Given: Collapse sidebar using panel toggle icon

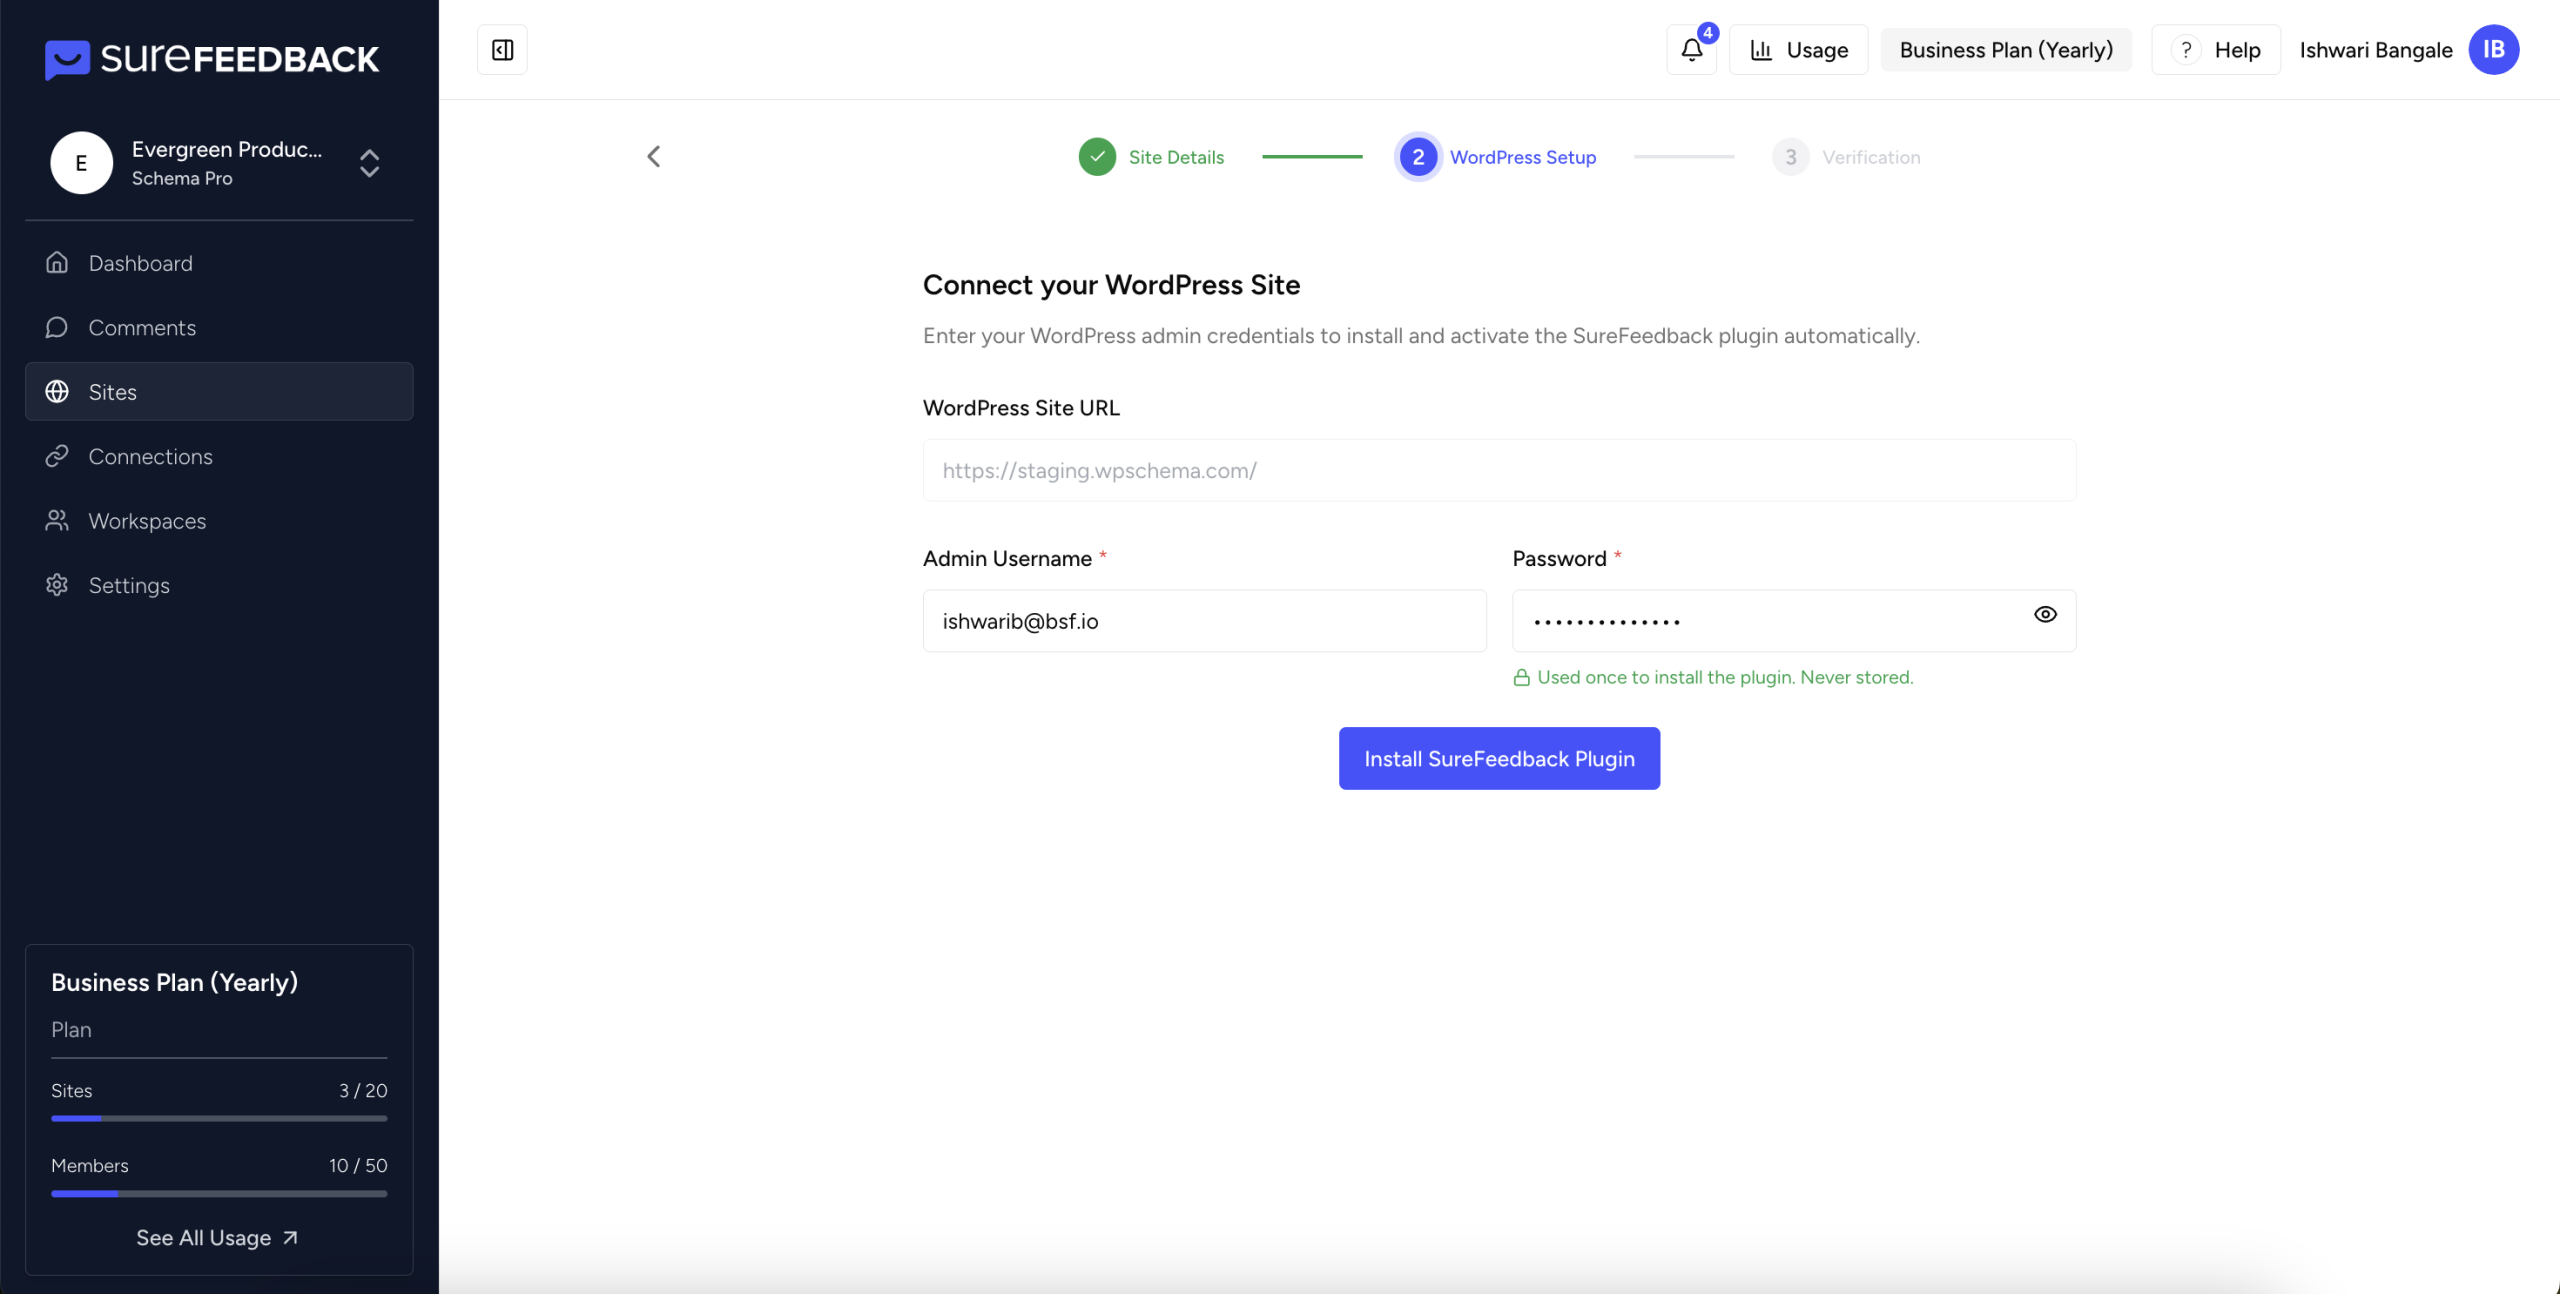Looking at the screenshot, I should [502, 50].
